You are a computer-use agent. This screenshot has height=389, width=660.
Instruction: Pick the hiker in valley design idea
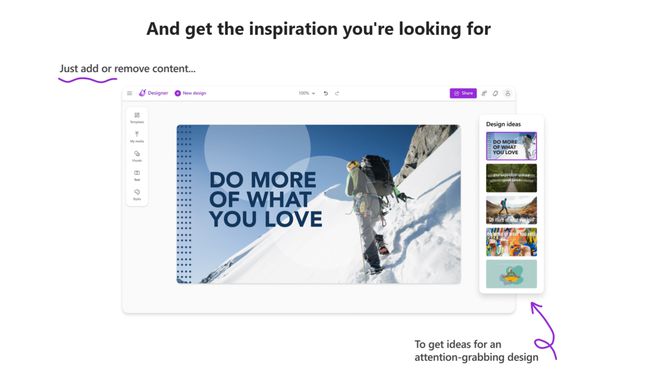pyautogui.click(x=511, y=210)
